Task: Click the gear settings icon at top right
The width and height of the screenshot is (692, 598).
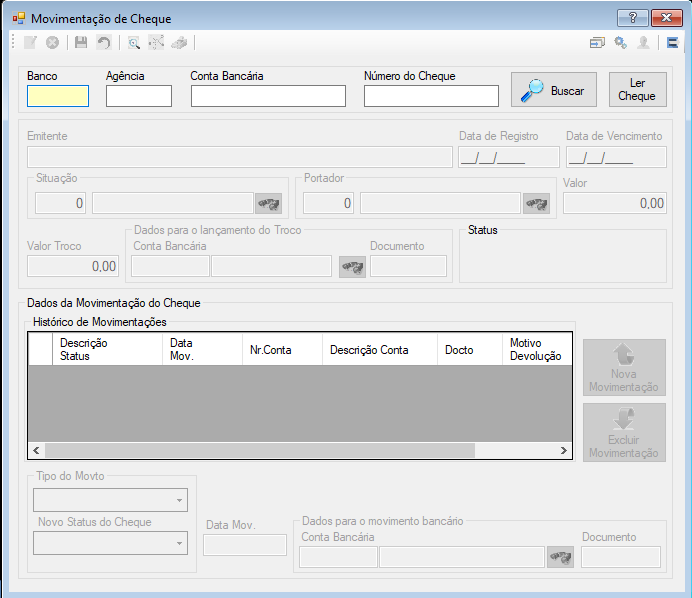Action: pyautogui.click(x=621, y=43)
